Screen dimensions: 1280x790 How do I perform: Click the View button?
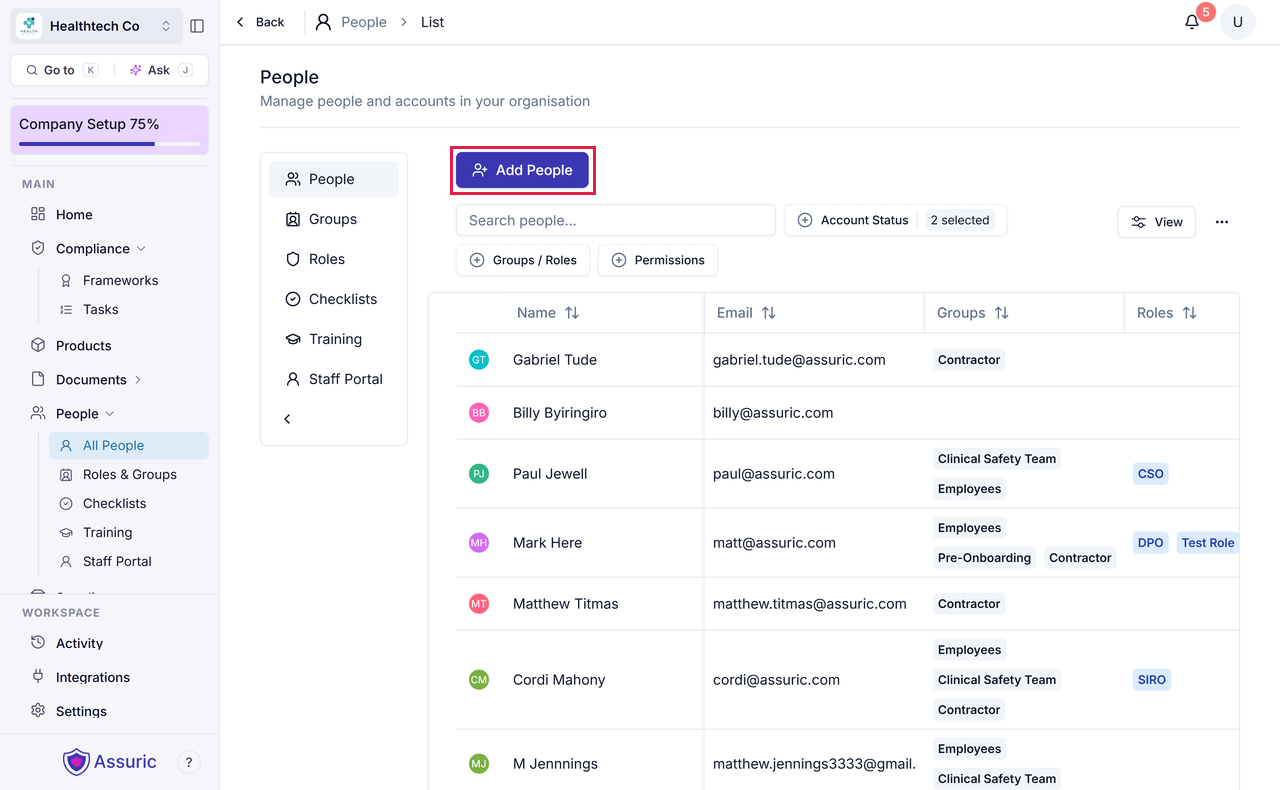point(1156,222)
